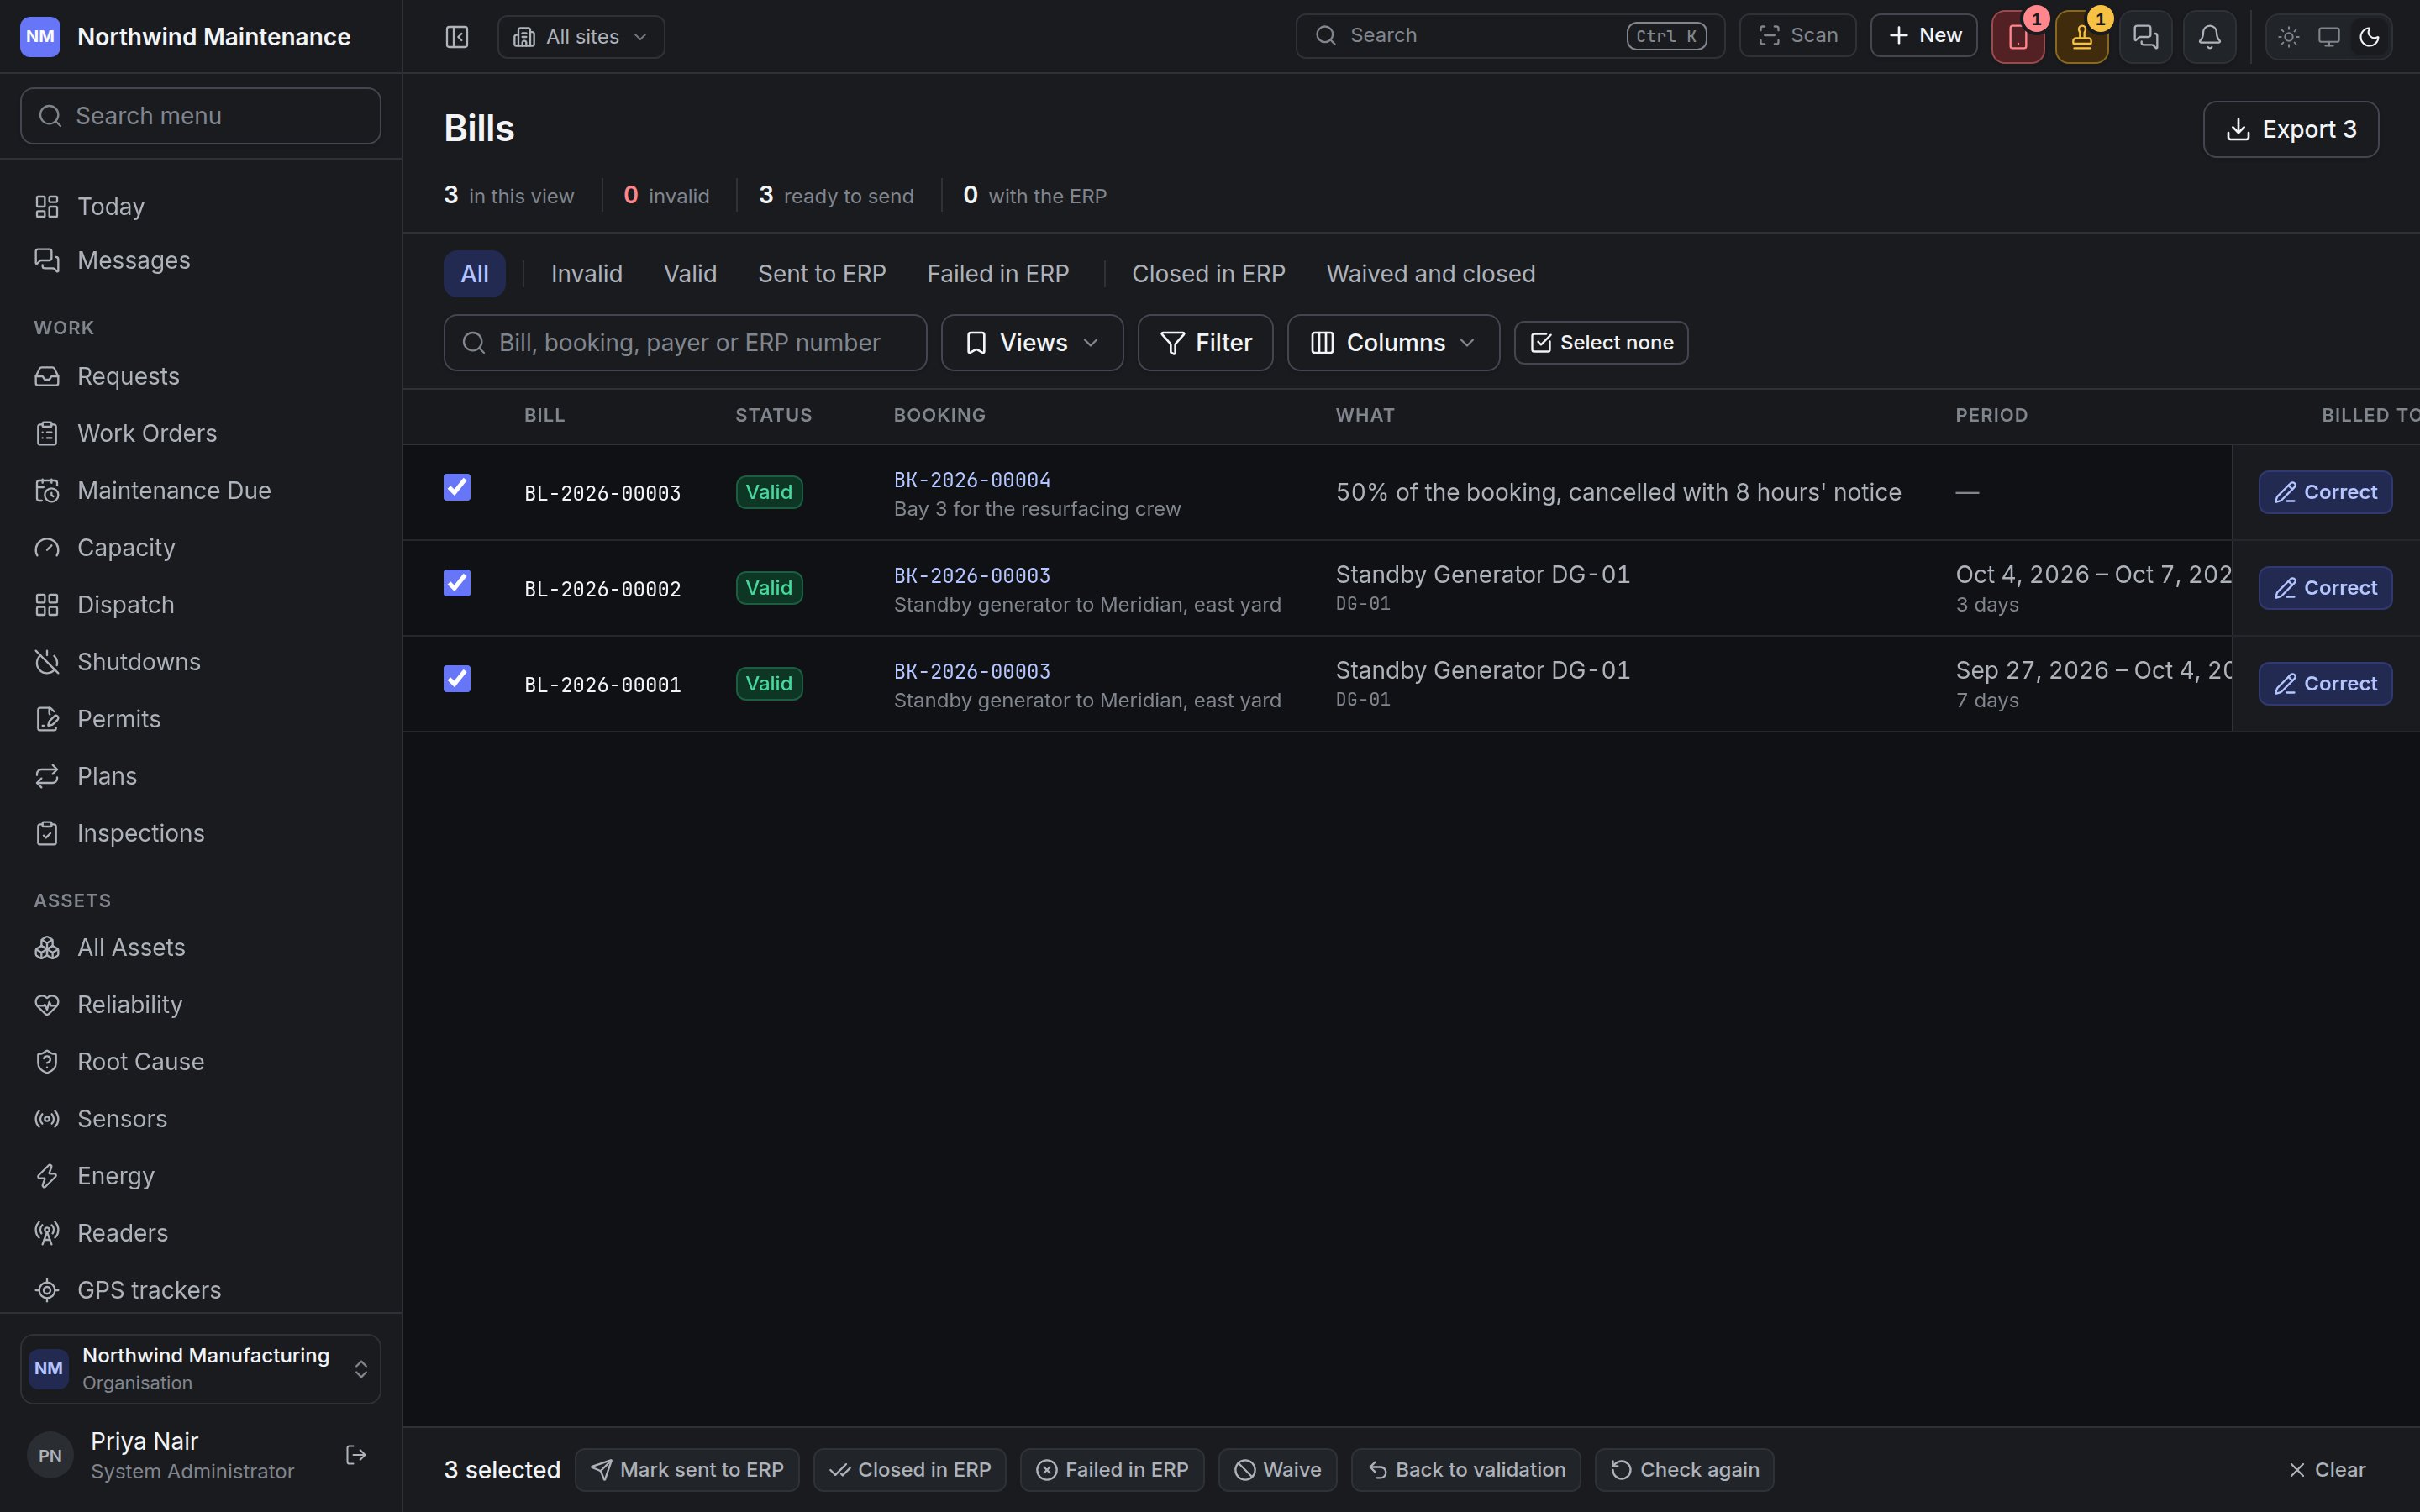Open the chat messages icon in top bar
This screenshot has height=1512, width=2420.
click(x=2145, y=37)
